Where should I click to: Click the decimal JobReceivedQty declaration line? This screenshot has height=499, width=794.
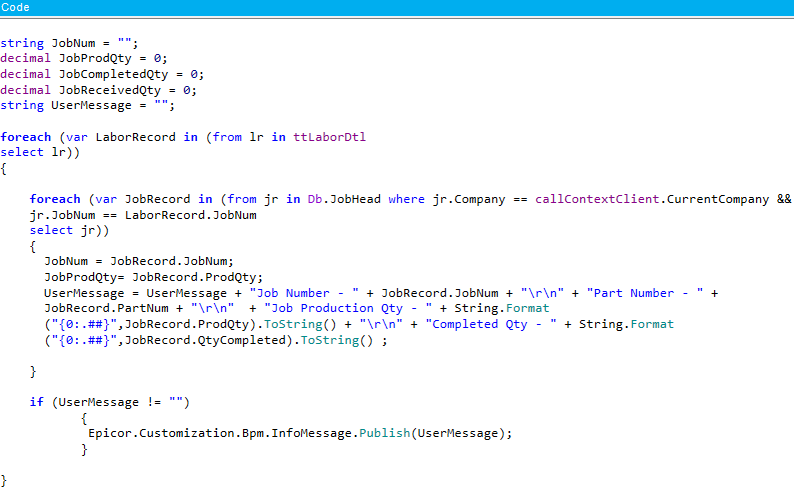tap(98, 90)
